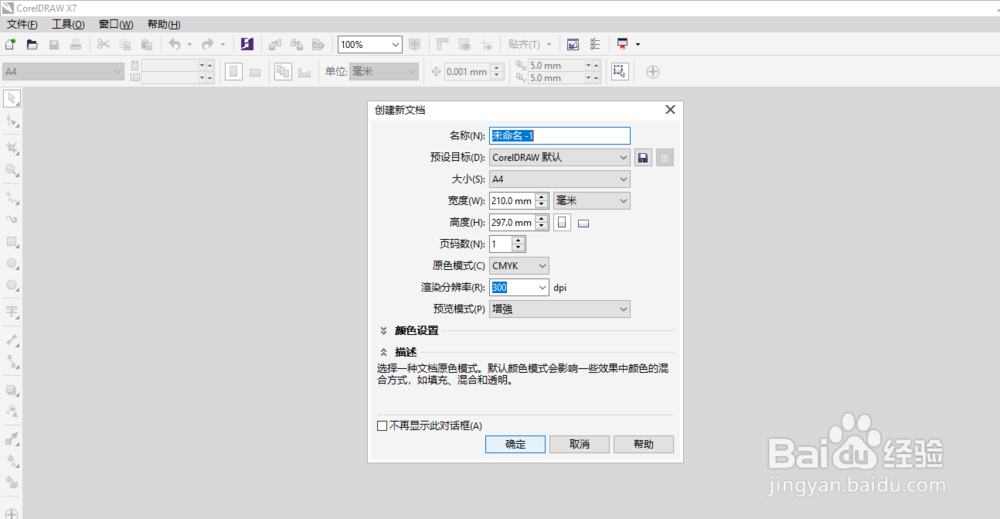Select the Ellipse tool in toolbox
The image size is (1000, 519).
click(12, 263)
